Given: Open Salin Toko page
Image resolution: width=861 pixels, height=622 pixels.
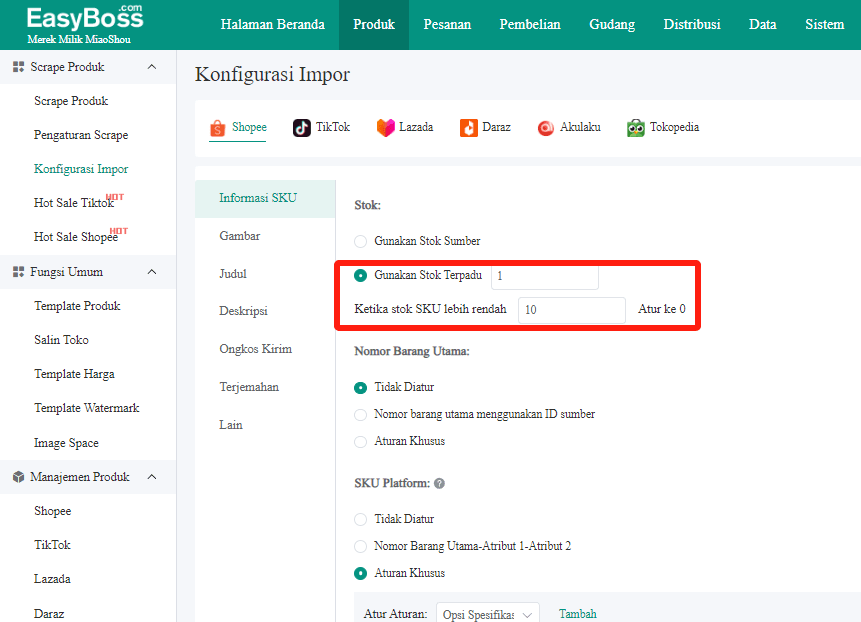Looking at the screenshot, I should pos(62,340).
